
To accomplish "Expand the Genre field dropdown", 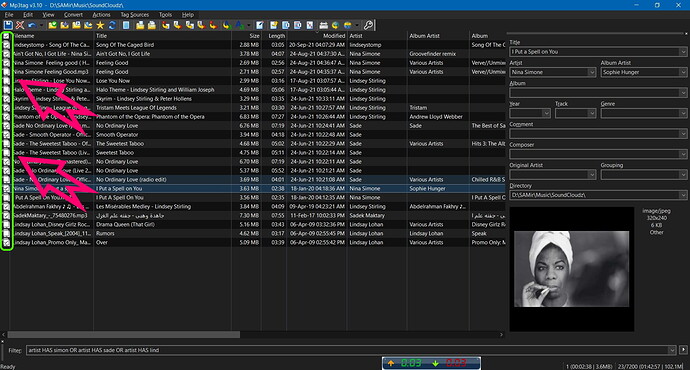I will click(683, 113).
